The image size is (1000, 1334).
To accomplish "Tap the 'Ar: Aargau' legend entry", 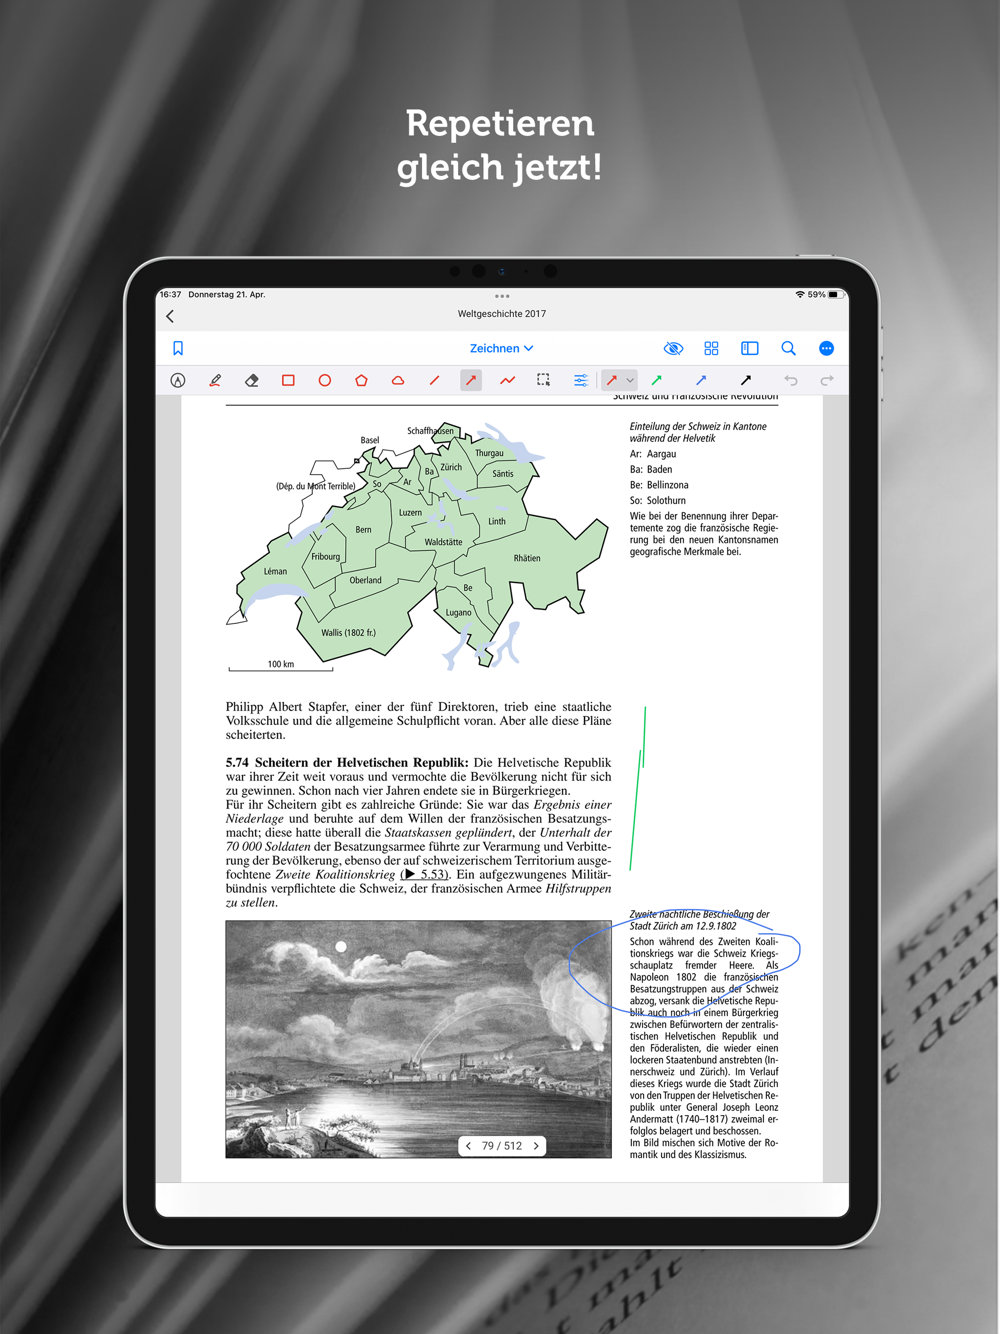I will pos(653,454).
